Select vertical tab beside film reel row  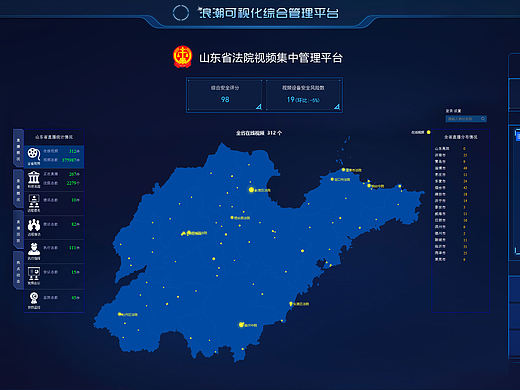click(18, 148)
